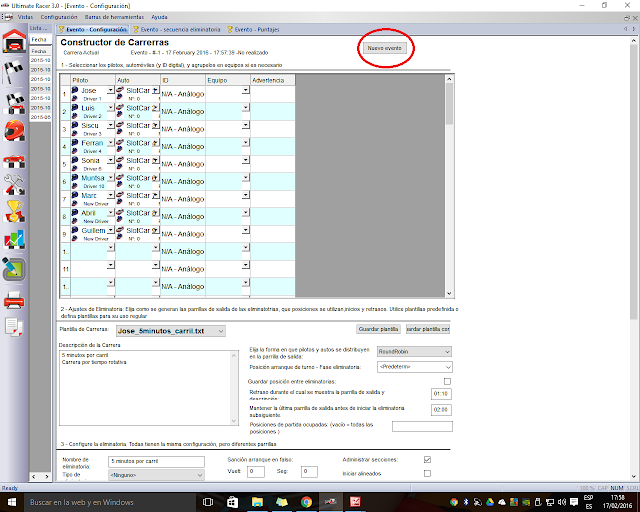The height and width of the screenshot is (512, 640).
Task: Open the red chart app on taskbar
Action: (355, 502)
